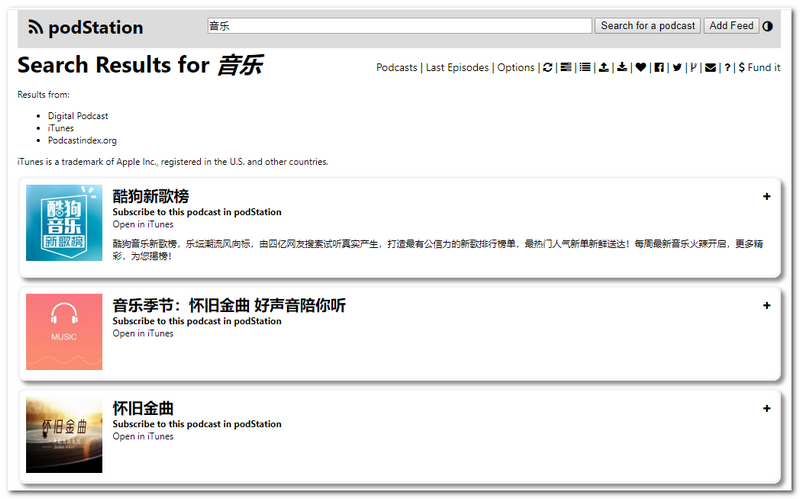800x499 pixels.
Task: Open help via question mark icon
Action: [x=727, y=68]
